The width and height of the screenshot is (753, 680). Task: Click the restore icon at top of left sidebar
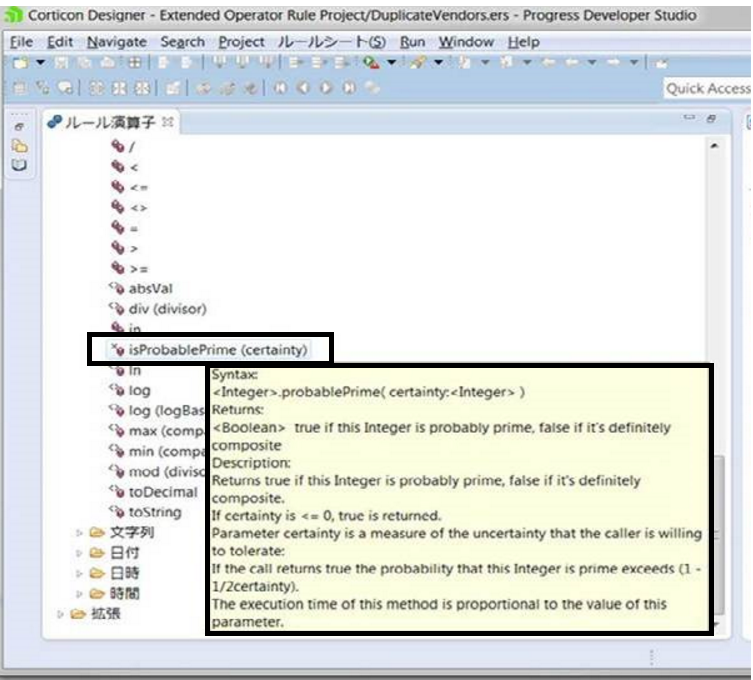19,127
